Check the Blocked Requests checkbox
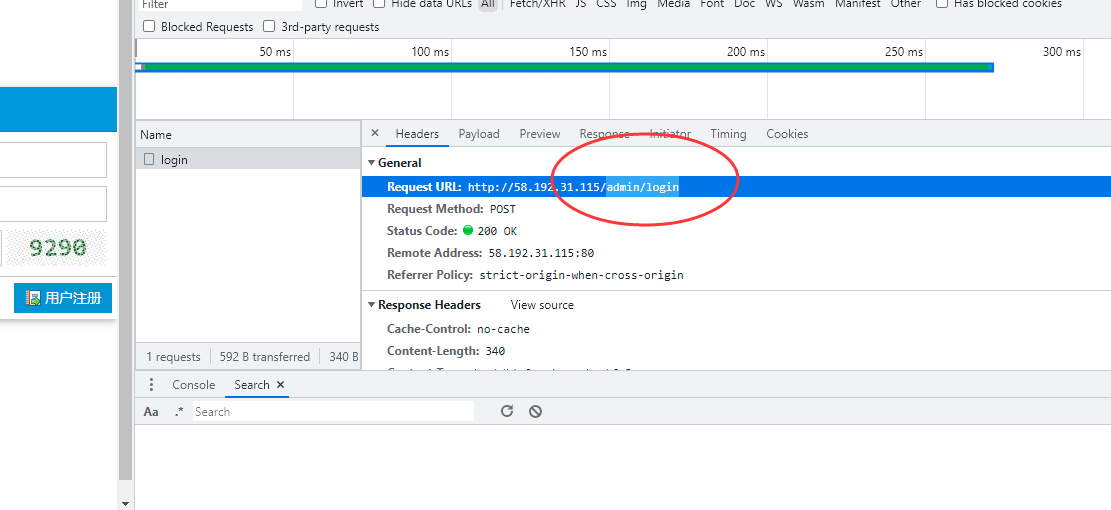This screenshot has height=510, width=1111. tap(149, 27)
